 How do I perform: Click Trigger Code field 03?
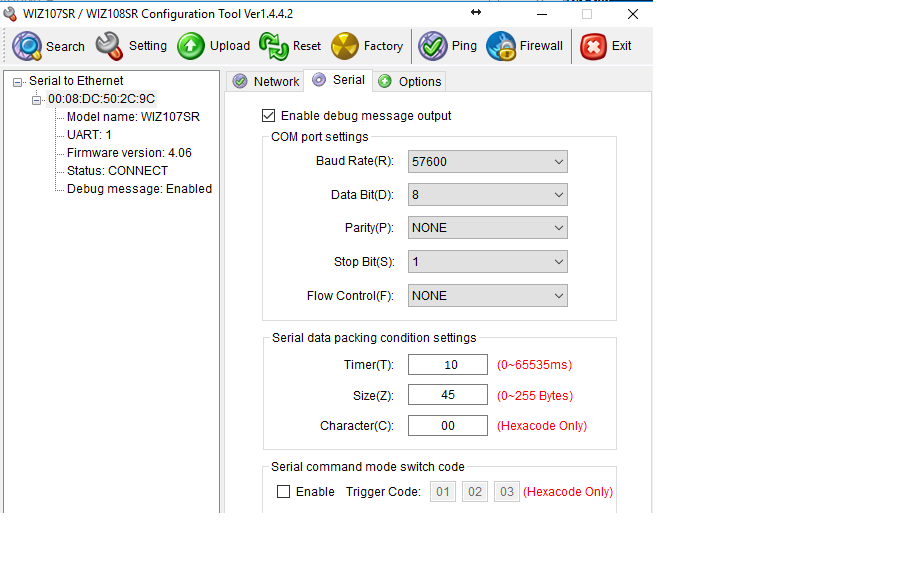(x=507, y=492)
